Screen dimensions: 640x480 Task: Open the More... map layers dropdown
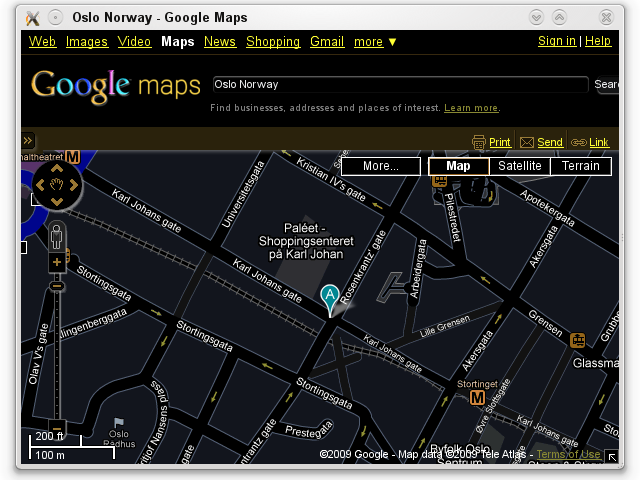point(380,166)
